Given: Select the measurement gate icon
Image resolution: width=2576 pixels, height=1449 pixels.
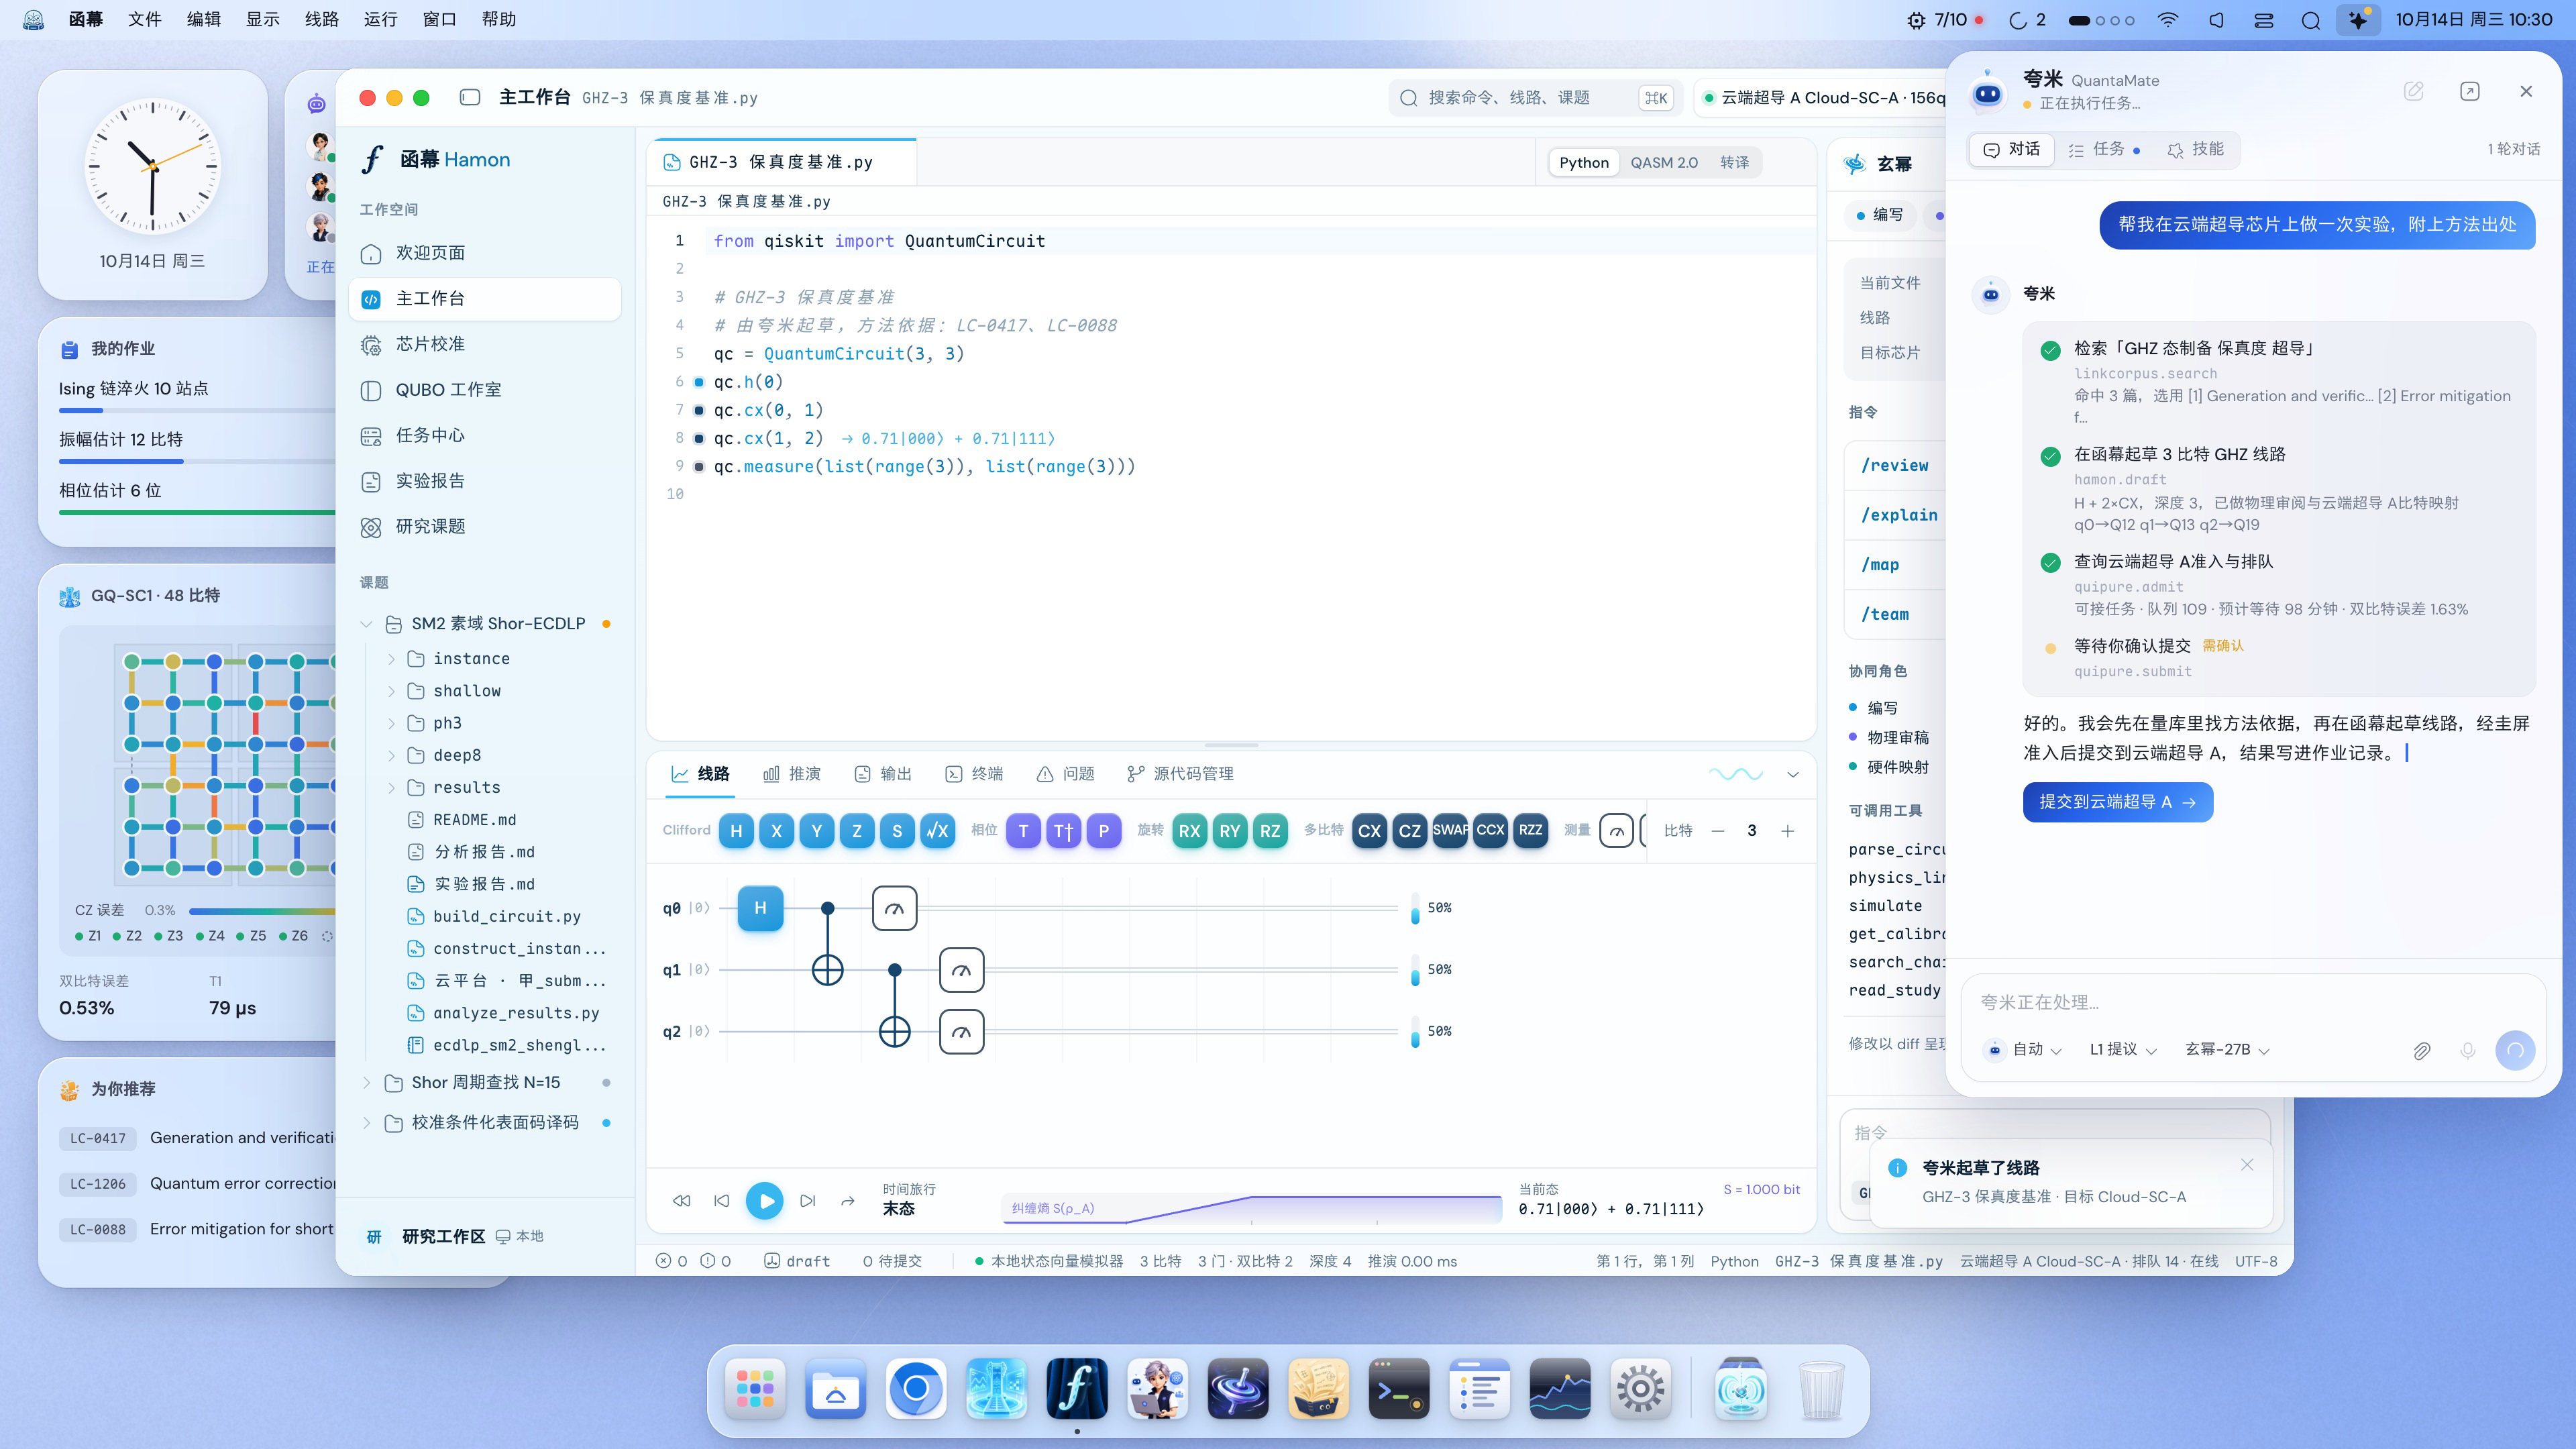Looking at the screenshot, I should [x=1617, y=830].
